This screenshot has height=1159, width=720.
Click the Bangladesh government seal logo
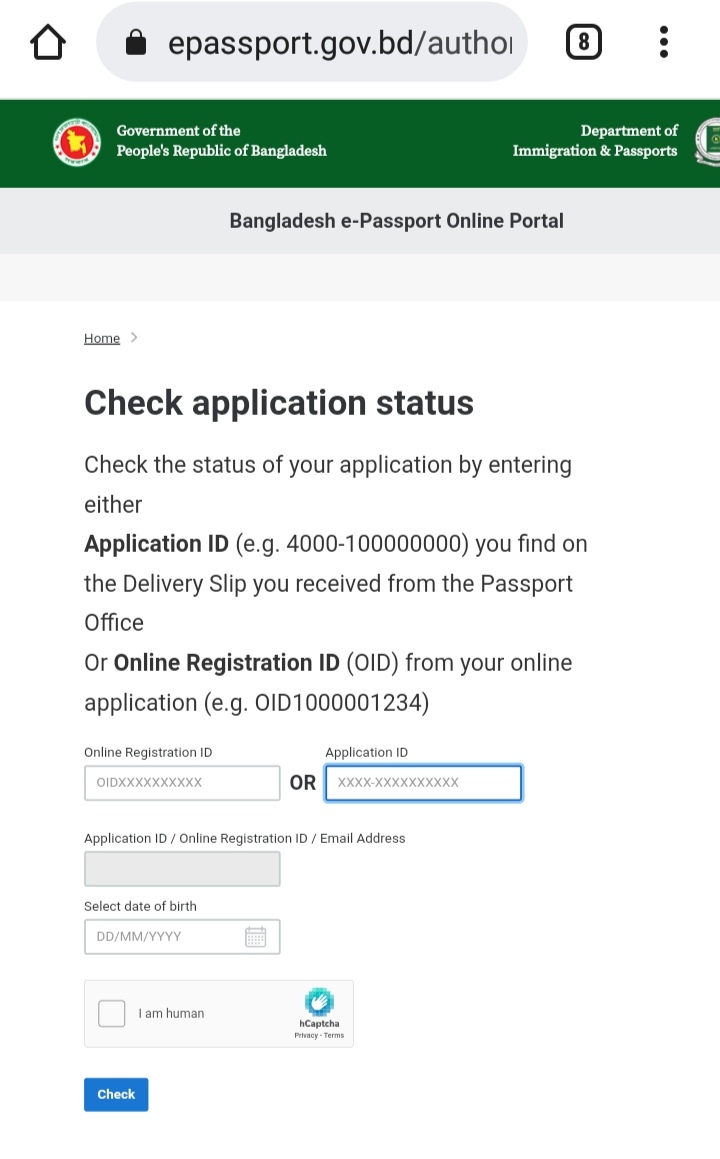coord(77,142)
